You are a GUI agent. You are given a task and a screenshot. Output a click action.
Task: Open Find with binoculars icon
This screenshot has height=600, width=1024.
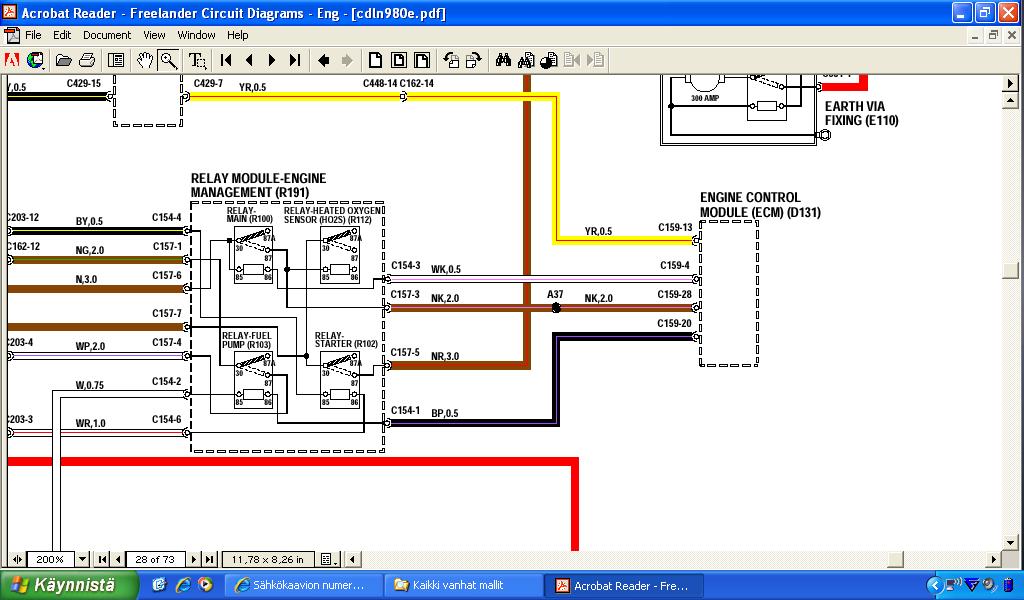(503, 60)
